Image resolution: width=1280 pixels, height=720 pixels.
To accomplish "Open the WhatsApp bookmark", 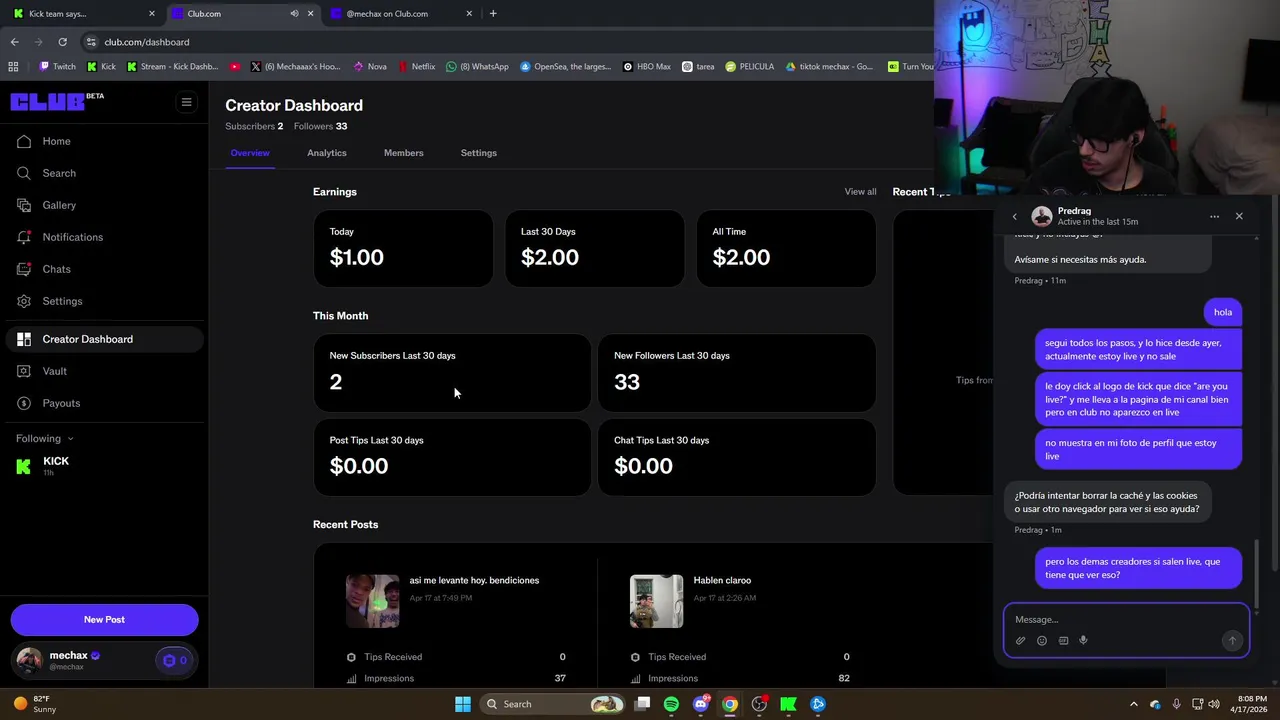I will [477, 67].
